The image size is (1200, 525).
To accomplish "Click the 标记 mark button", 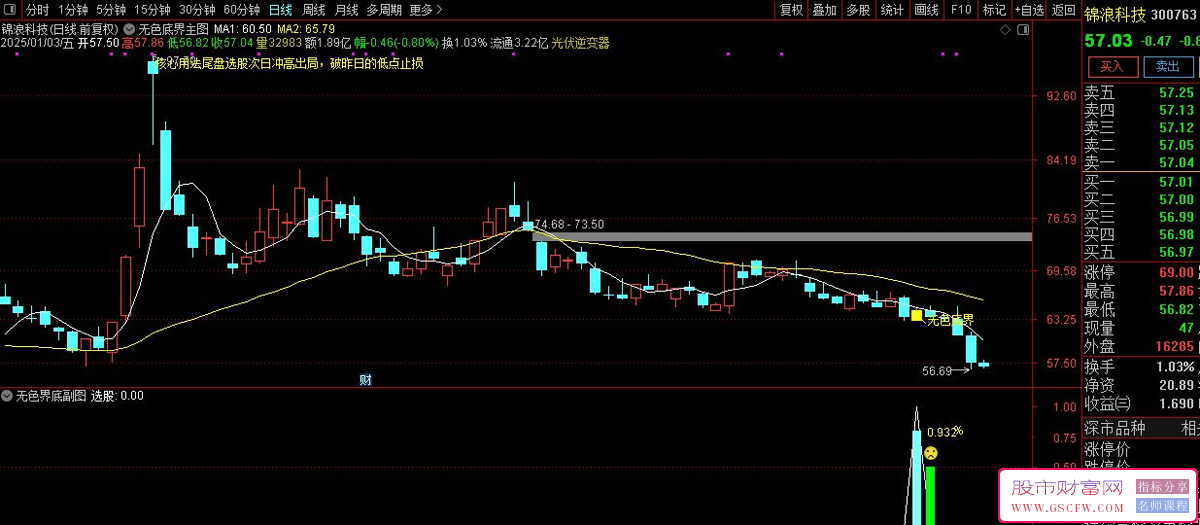I will point(994,10).
